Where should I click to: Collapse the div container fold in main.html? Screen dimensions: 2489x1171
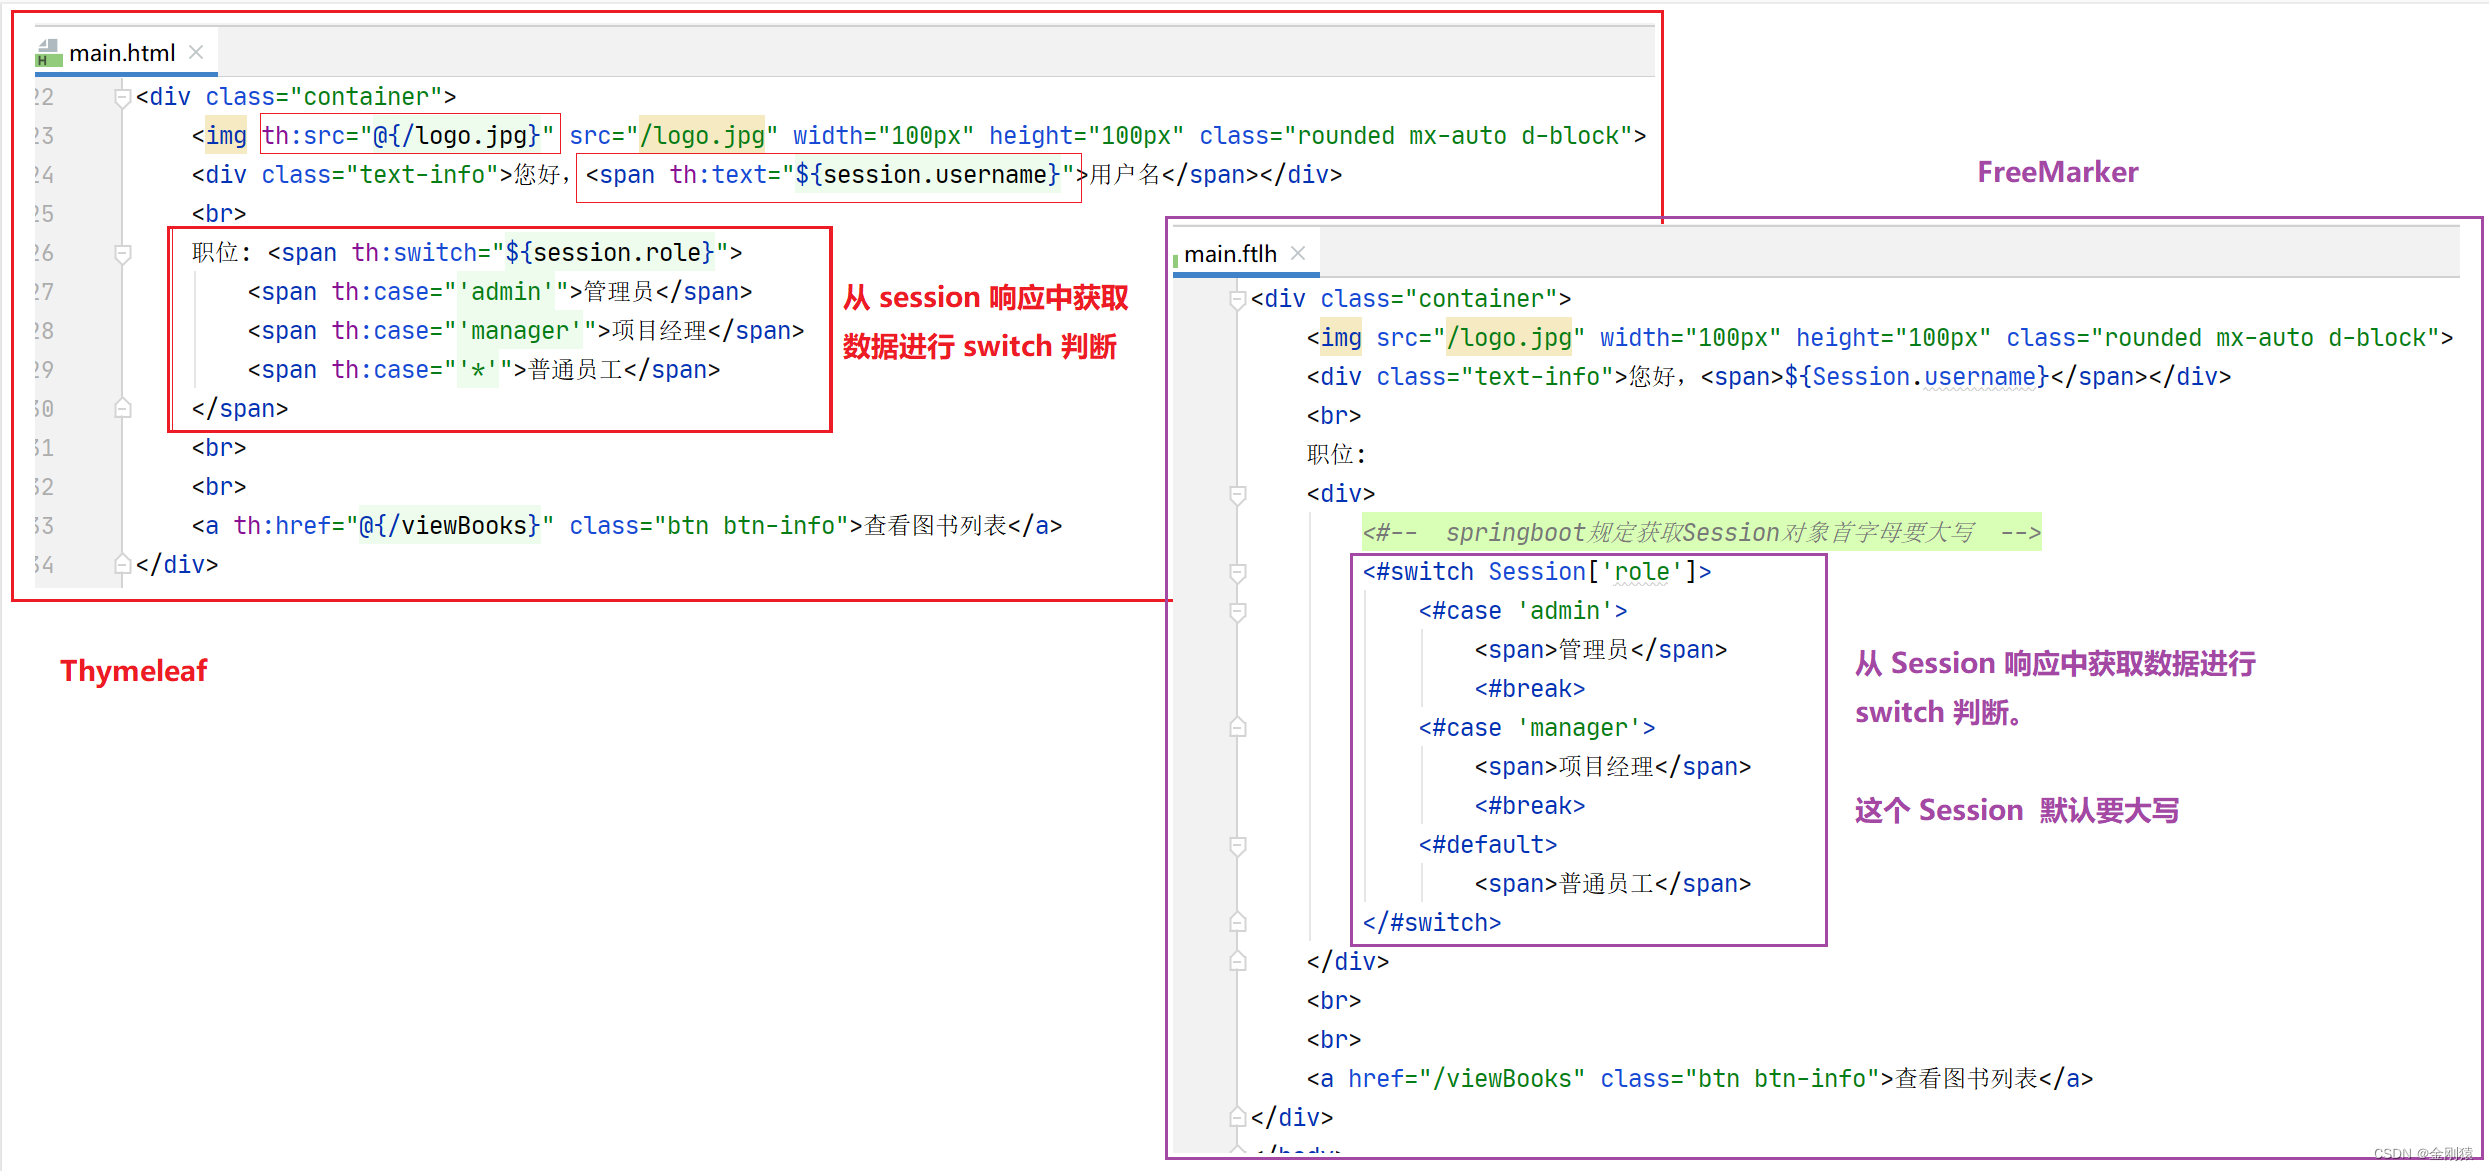click(123, 97)
